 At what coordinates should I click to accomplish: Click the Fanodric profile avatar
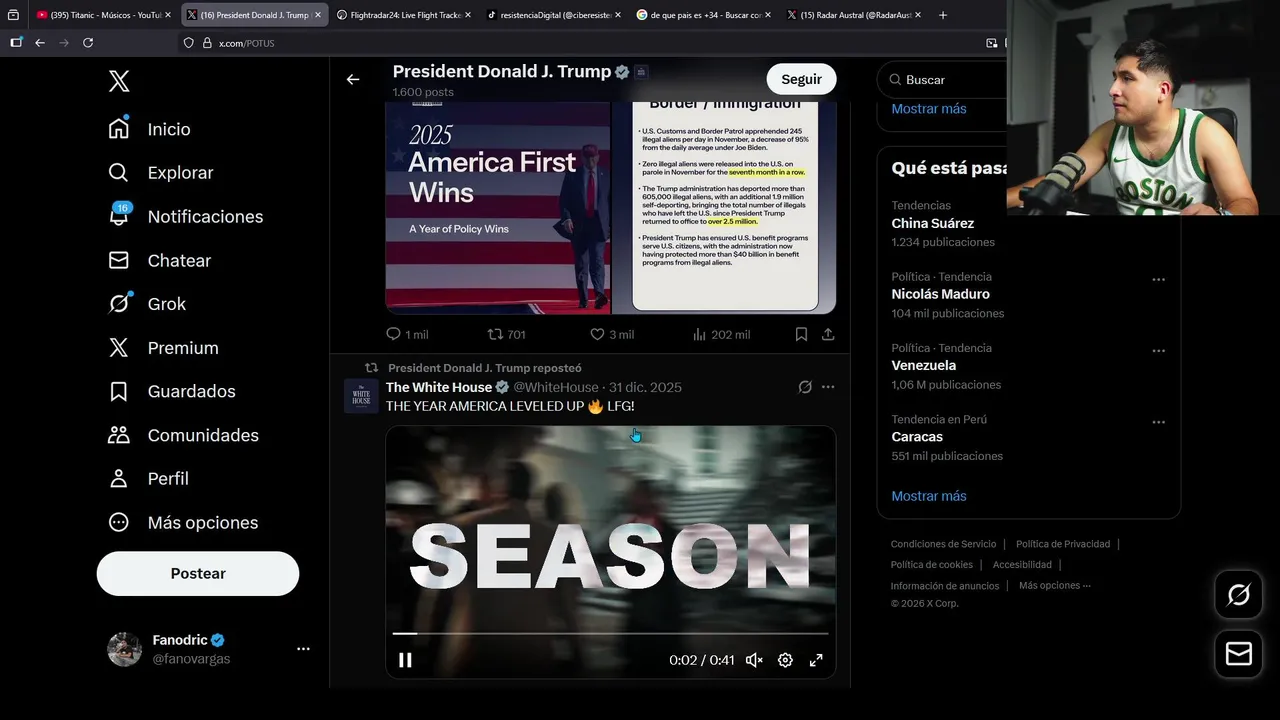125,649
